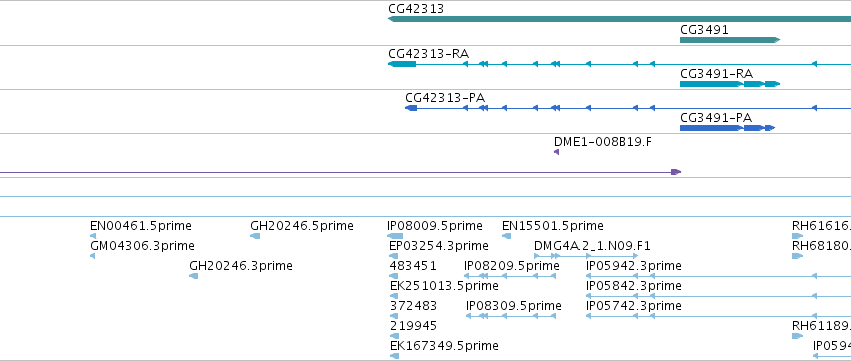
Task: Select the GH20246.3prime EST glyph
Action: (194, 276)
